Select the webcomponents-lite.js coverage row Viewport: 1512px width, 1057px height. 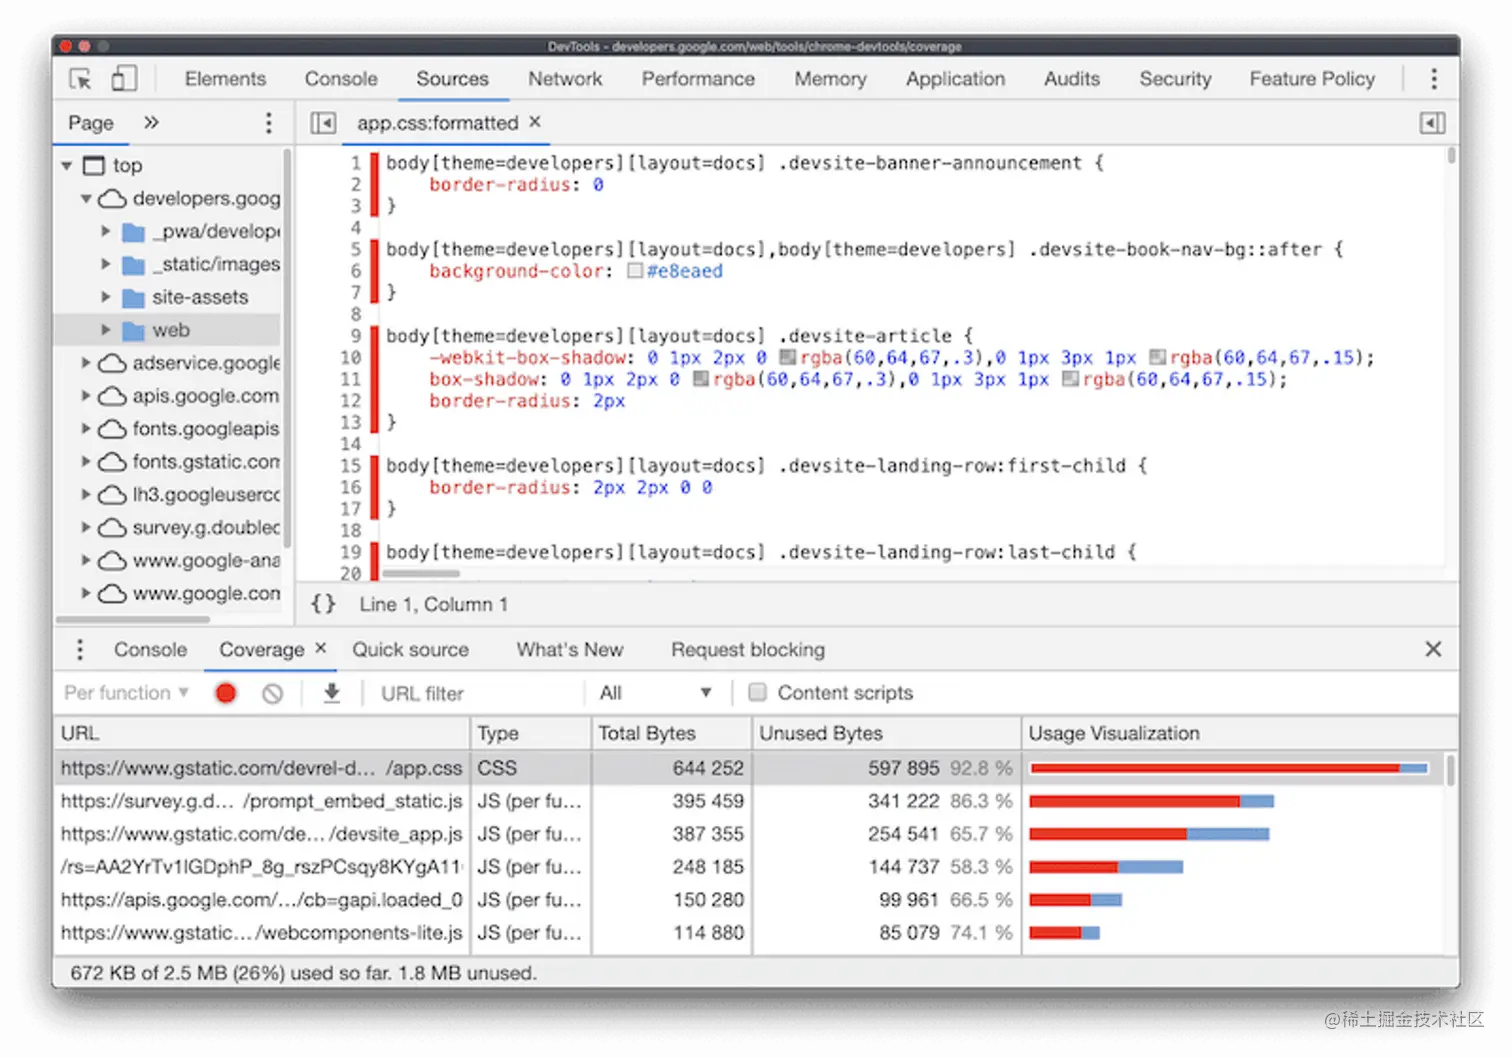pos(750,933)
